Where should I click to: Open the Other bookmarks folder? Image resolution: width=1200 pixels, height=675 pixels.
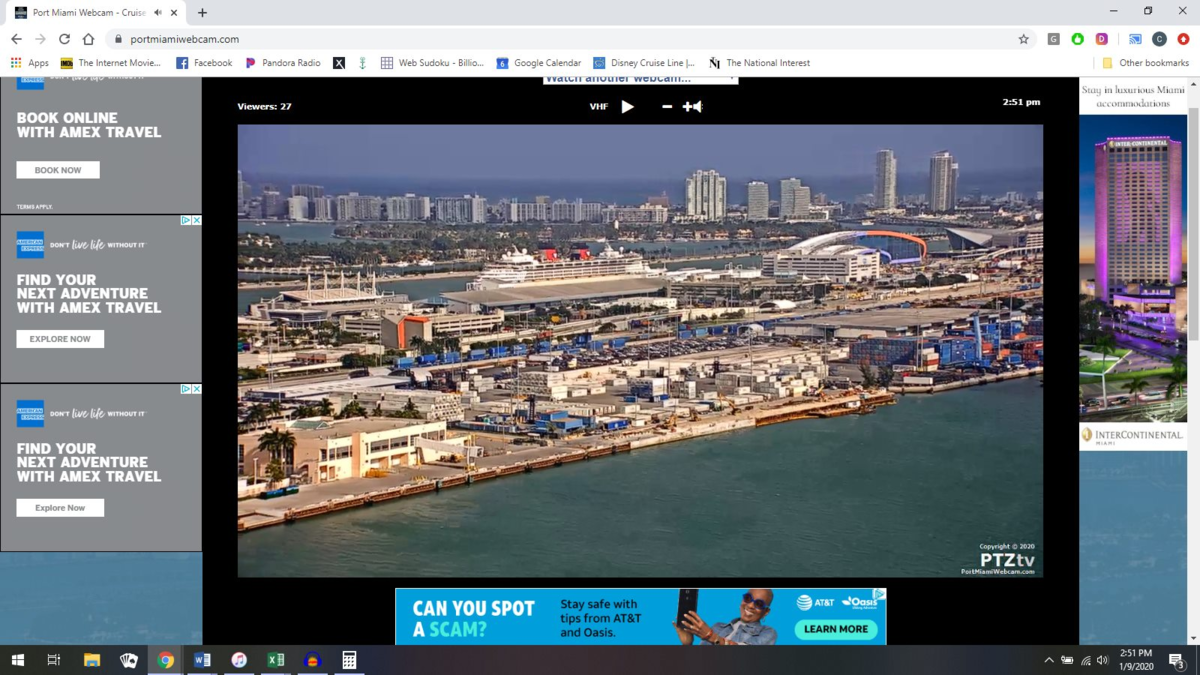[x=1145, y=63]
